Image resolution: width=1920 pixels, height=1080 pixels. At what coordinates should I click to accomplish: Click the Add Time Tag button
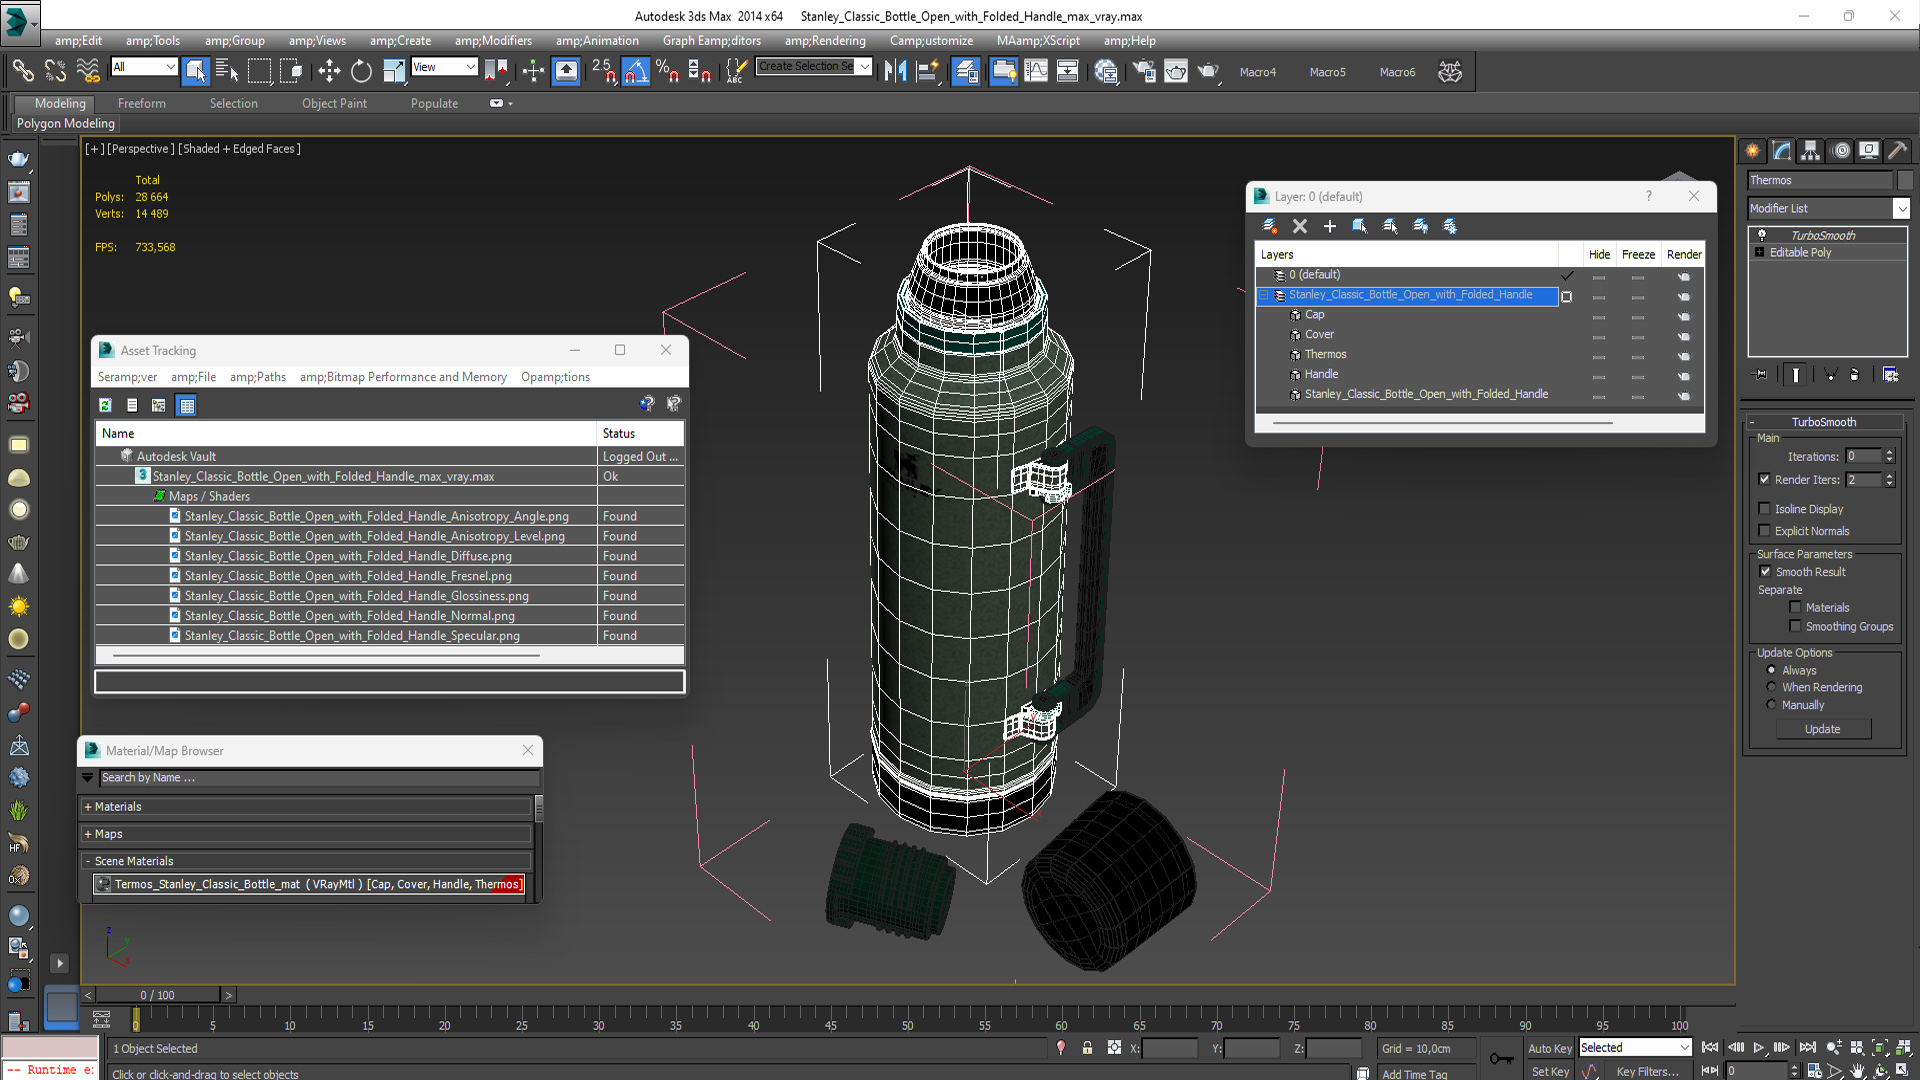pos(1414,1074)
